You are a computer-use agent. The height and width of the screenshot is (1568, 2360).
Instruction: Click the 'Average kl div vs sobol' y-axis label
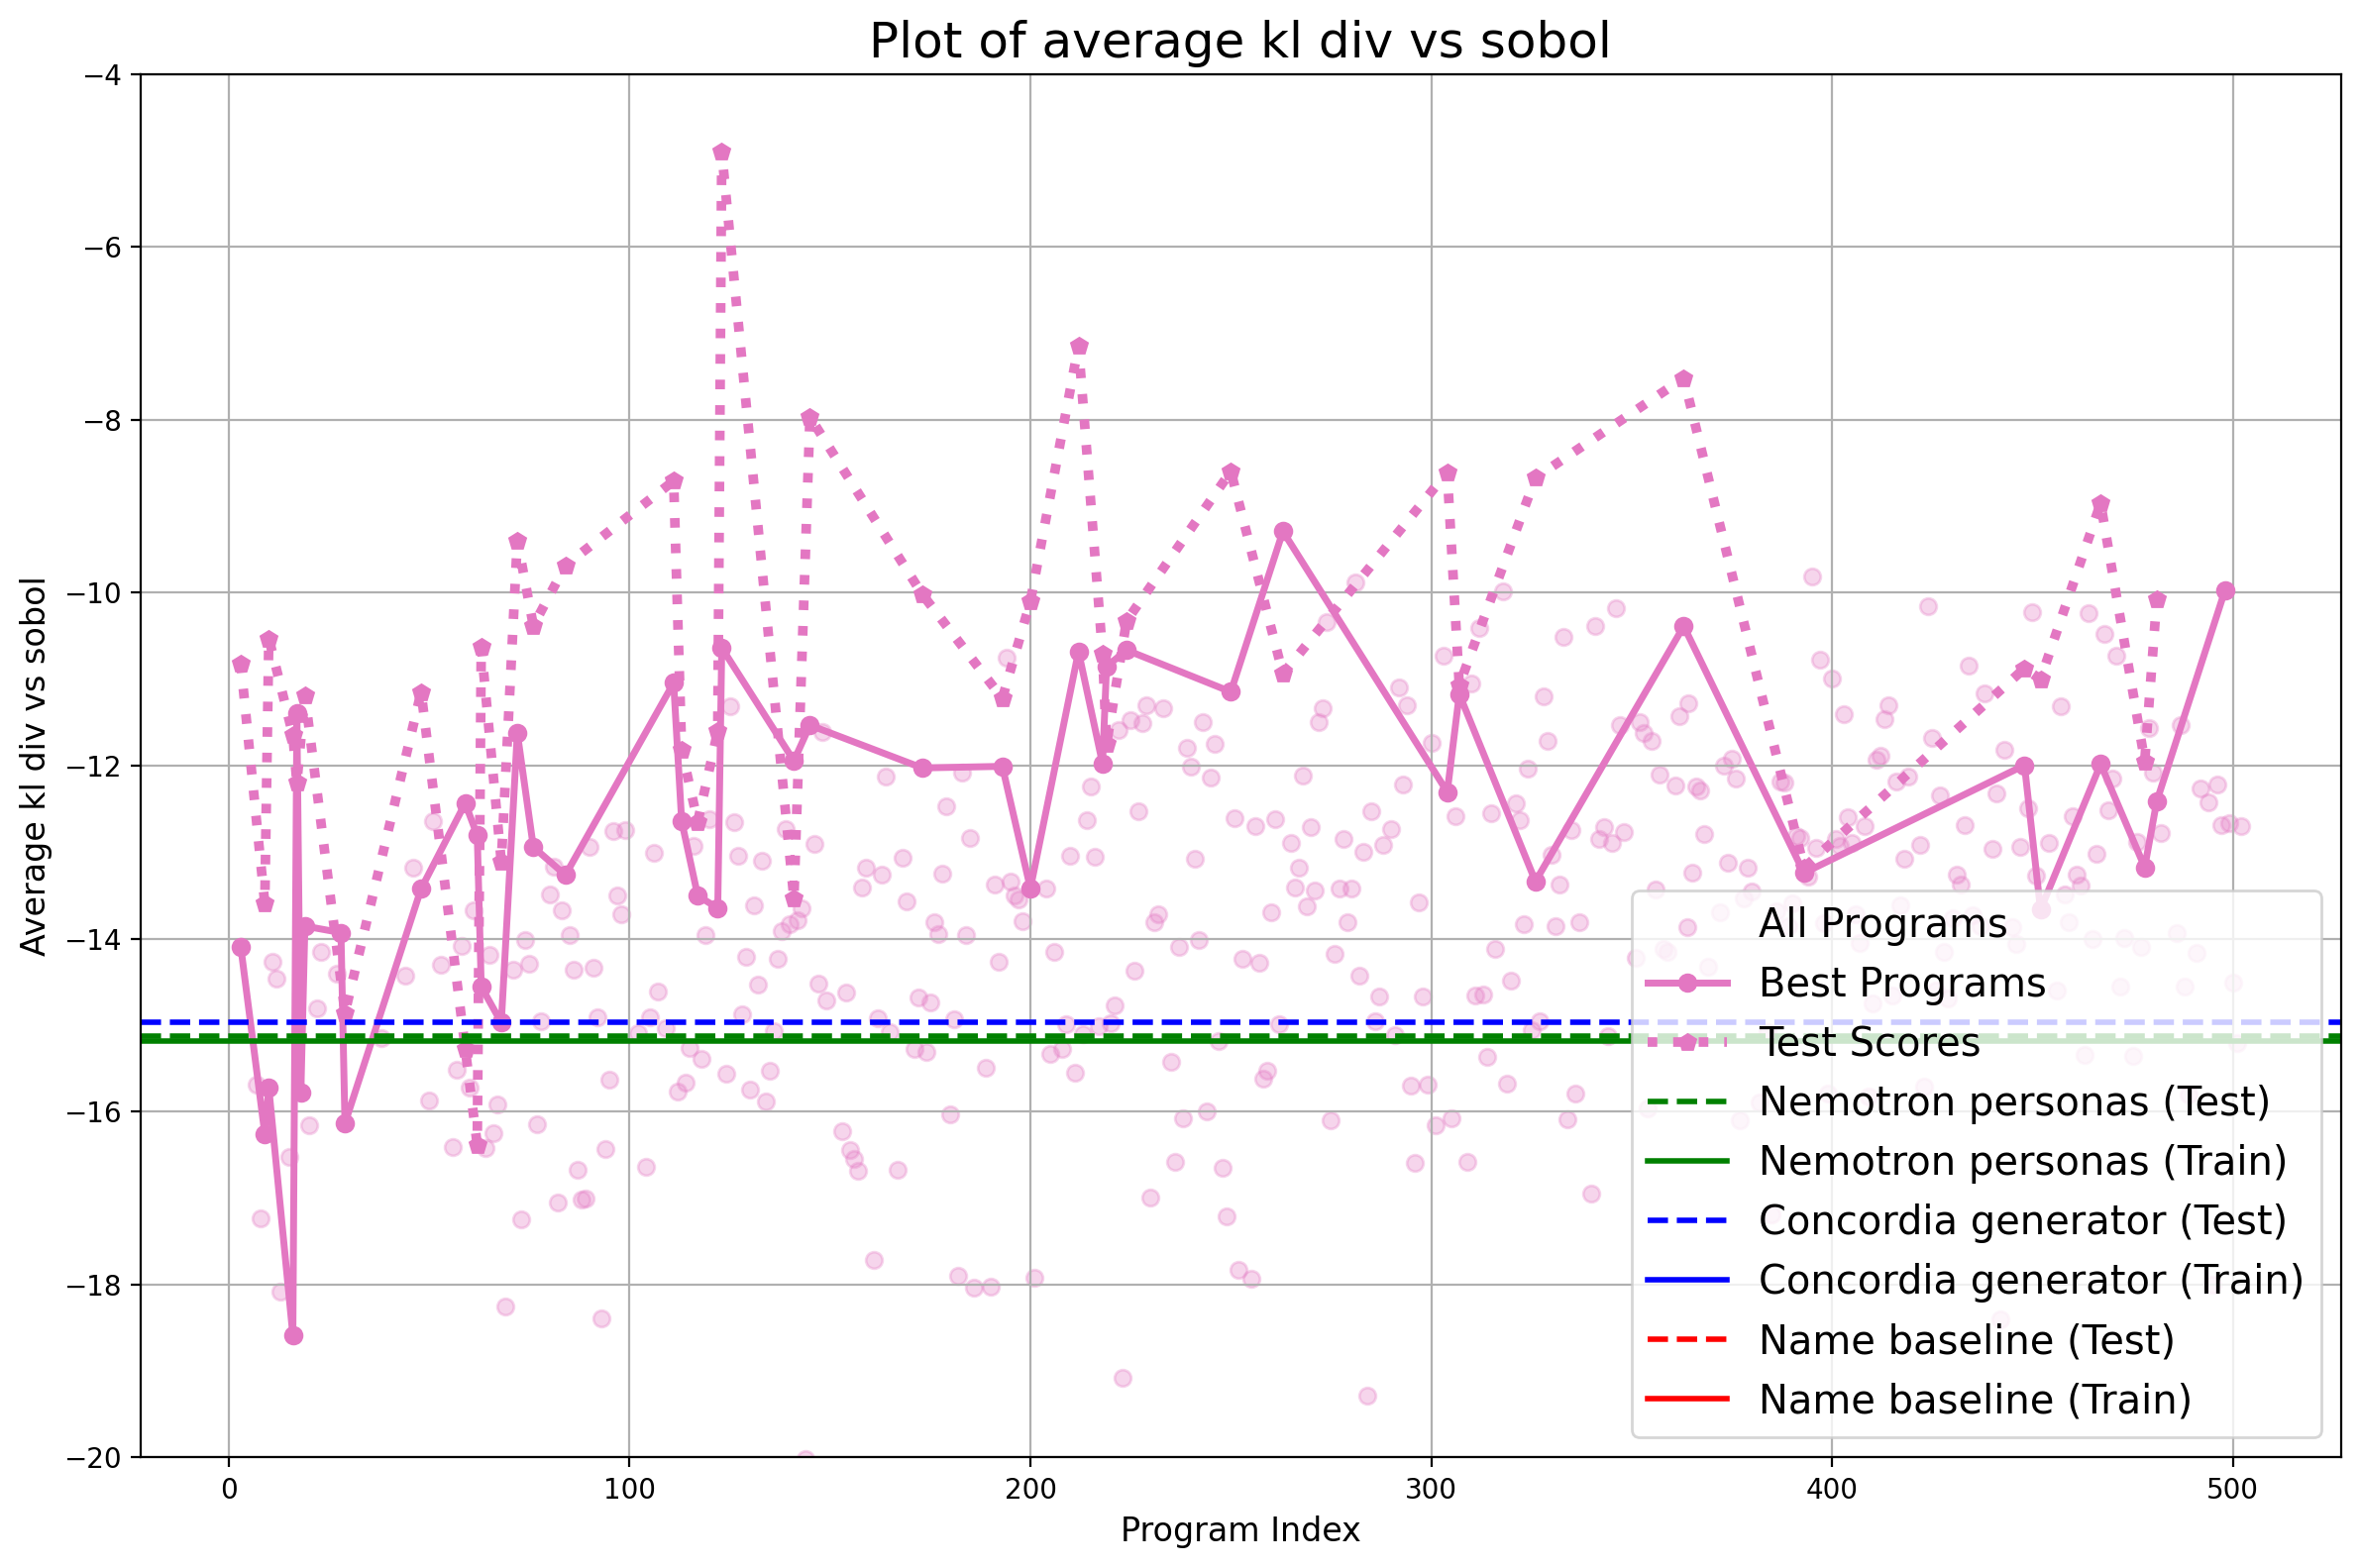click(34, 766)
